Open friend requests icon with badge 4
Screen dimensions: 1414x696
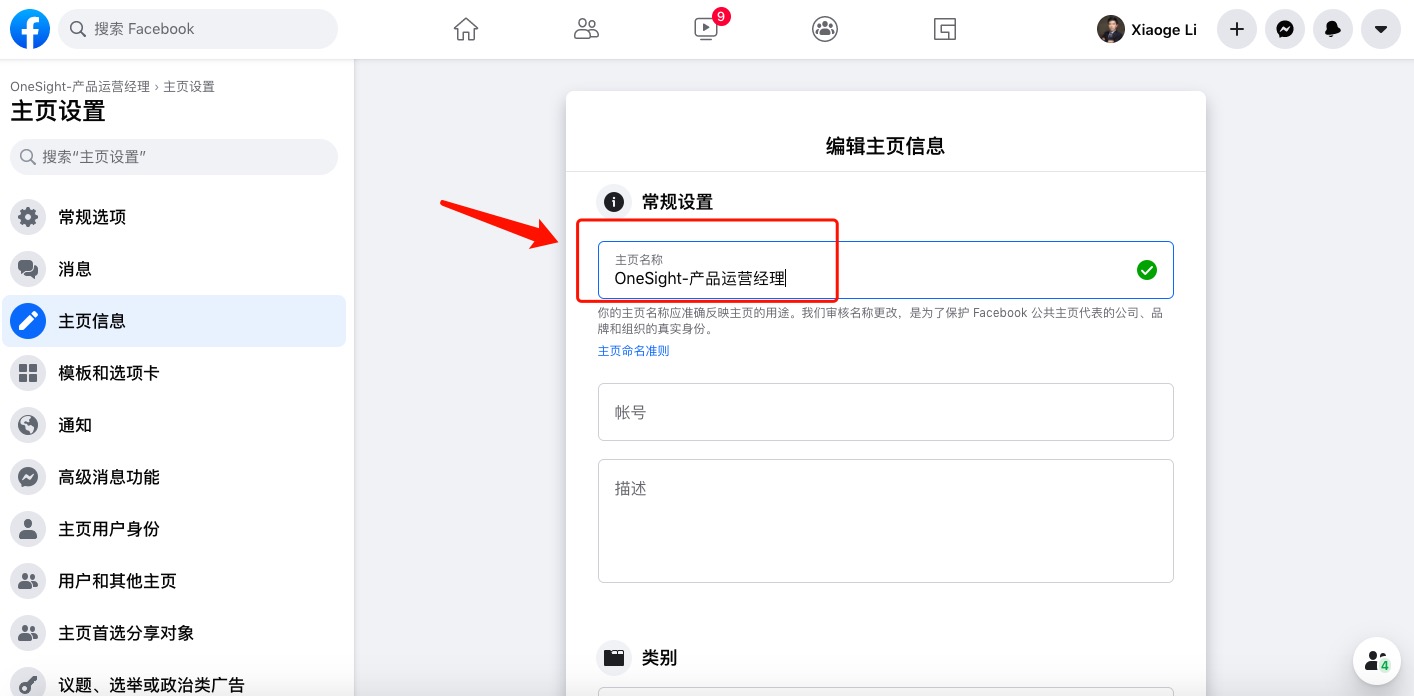coord(1377,661)
